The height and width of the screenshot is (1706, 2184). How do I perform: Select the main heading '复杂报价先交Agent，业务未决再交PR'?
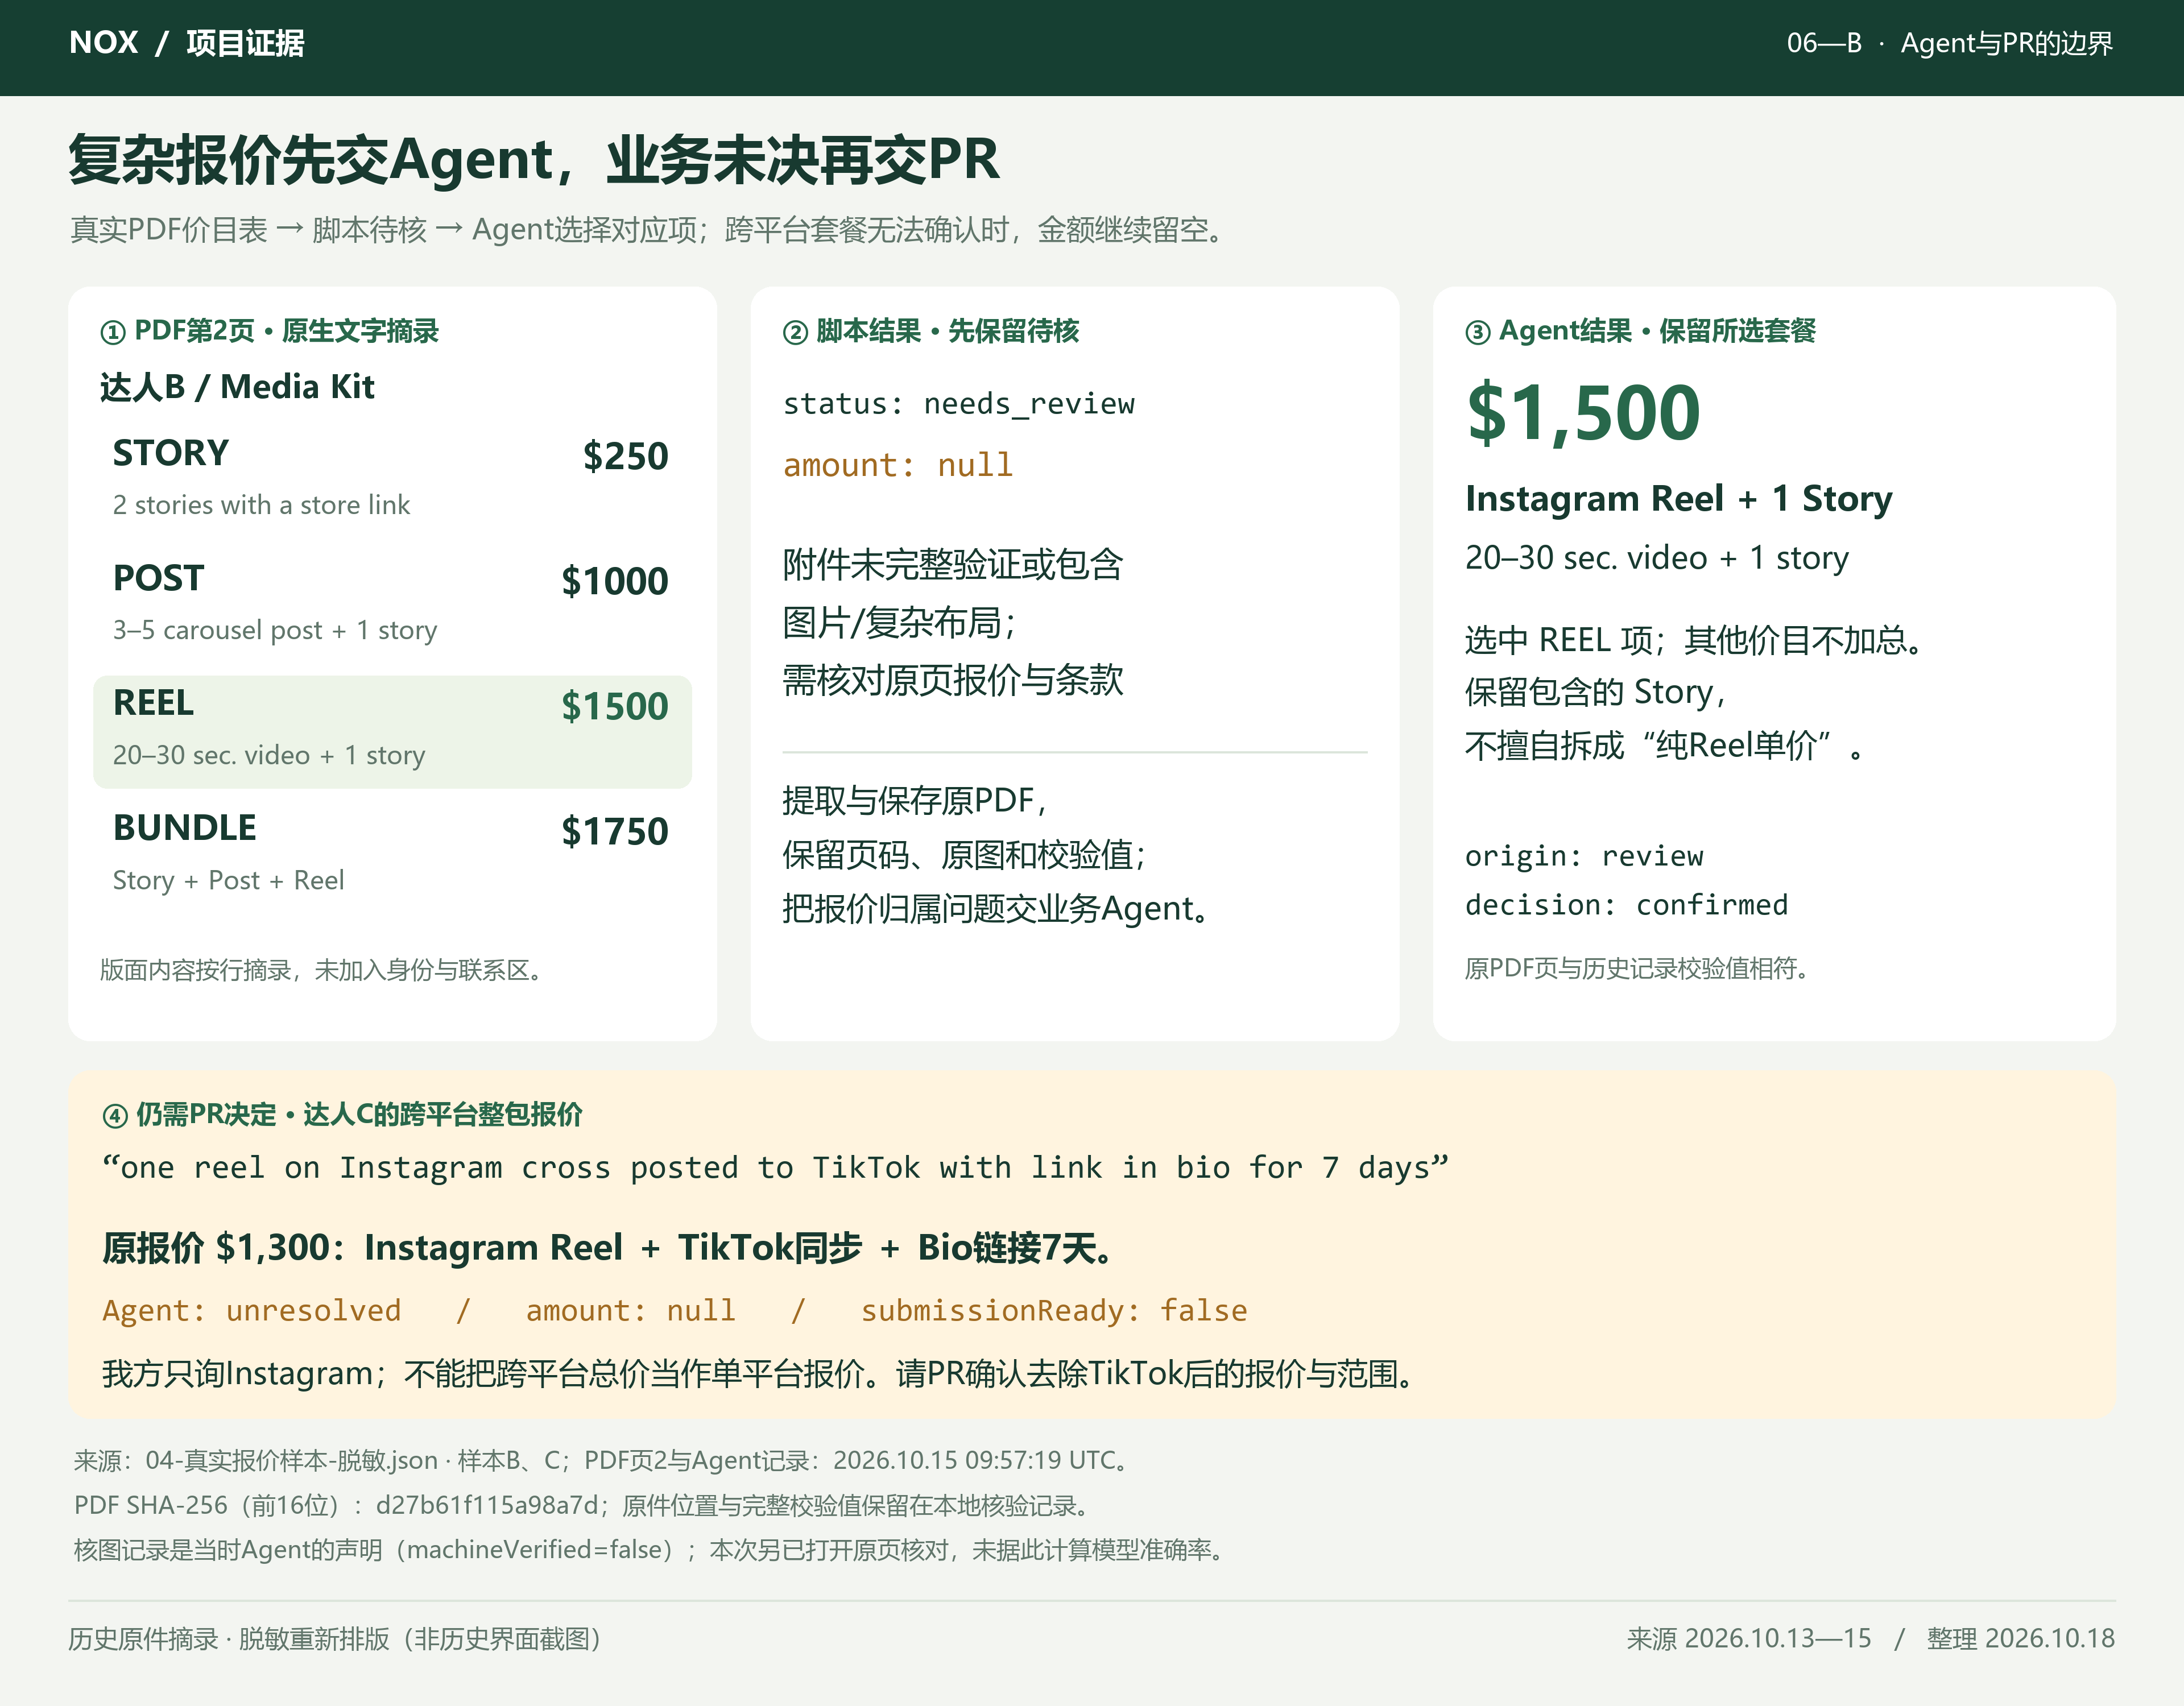[x=534, y=159]
